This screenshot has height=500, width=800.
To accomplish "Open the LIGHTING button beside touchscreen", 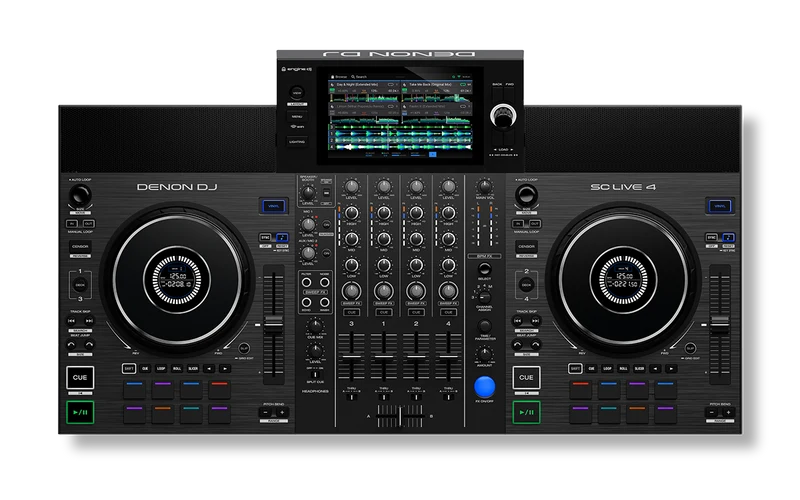I will pos(296,141).
